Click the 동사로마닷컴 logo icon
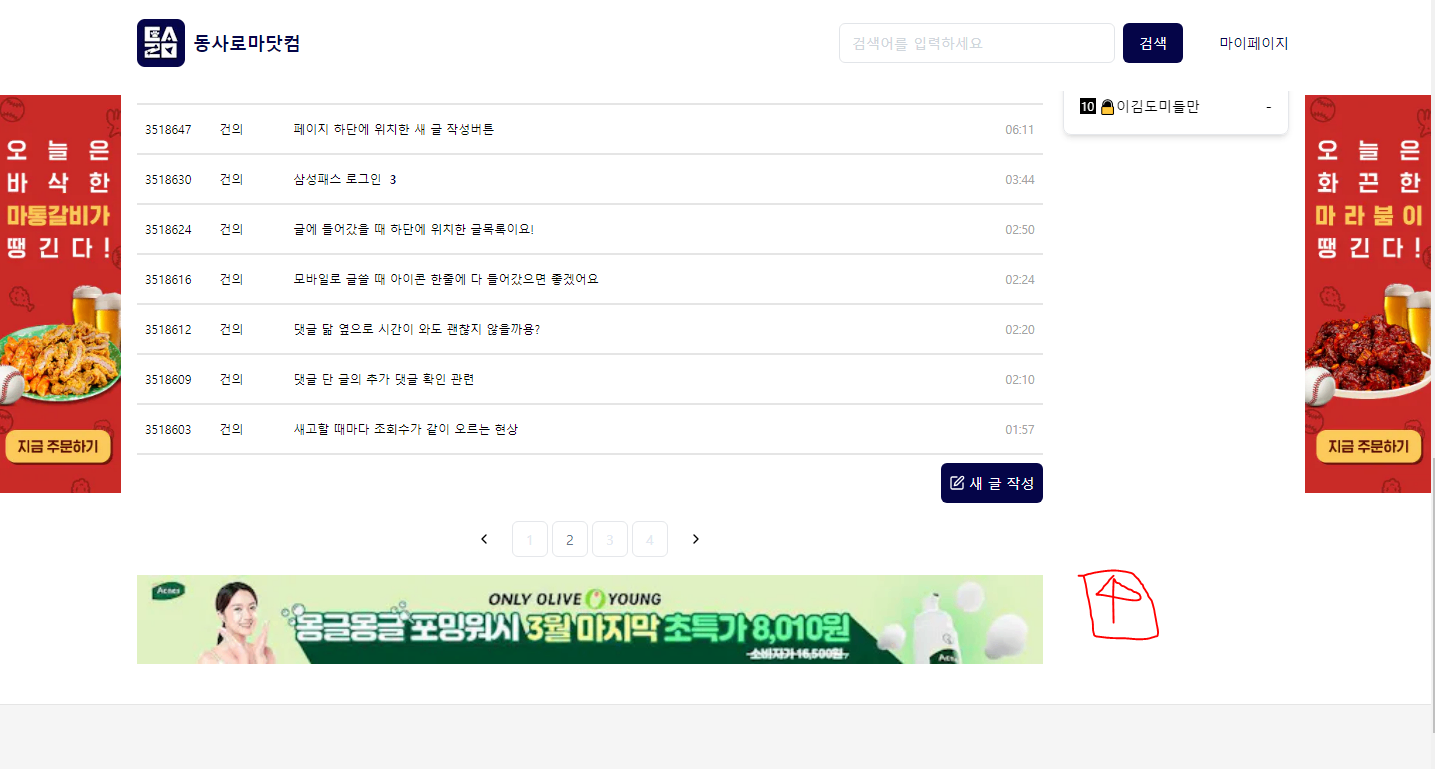The width and height of the screenshot is (1435, 769). [x=161, y=43]
